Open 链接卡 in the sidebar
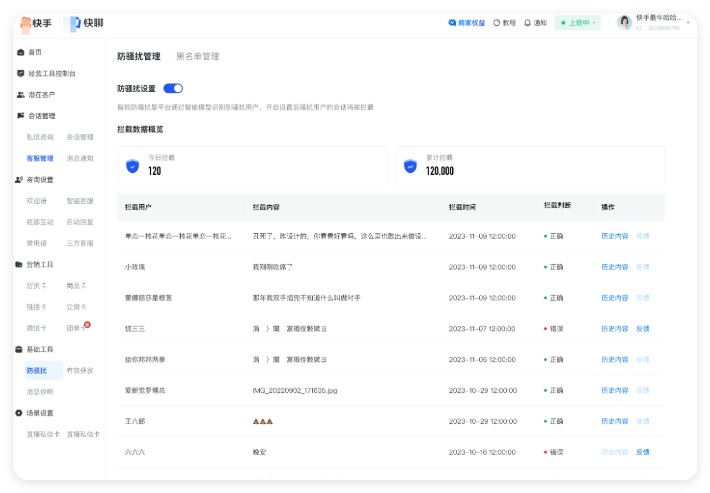710x493 pixels. [37, 307]
